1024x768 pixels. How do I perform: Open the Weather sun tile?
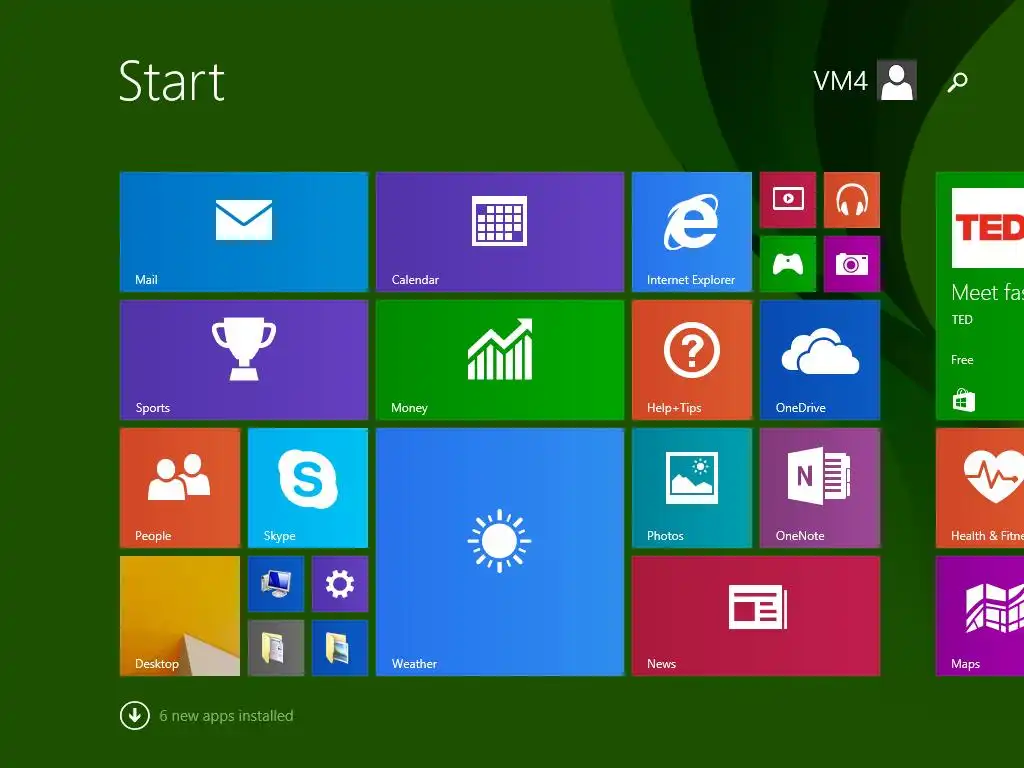click(x=500, y=552)
